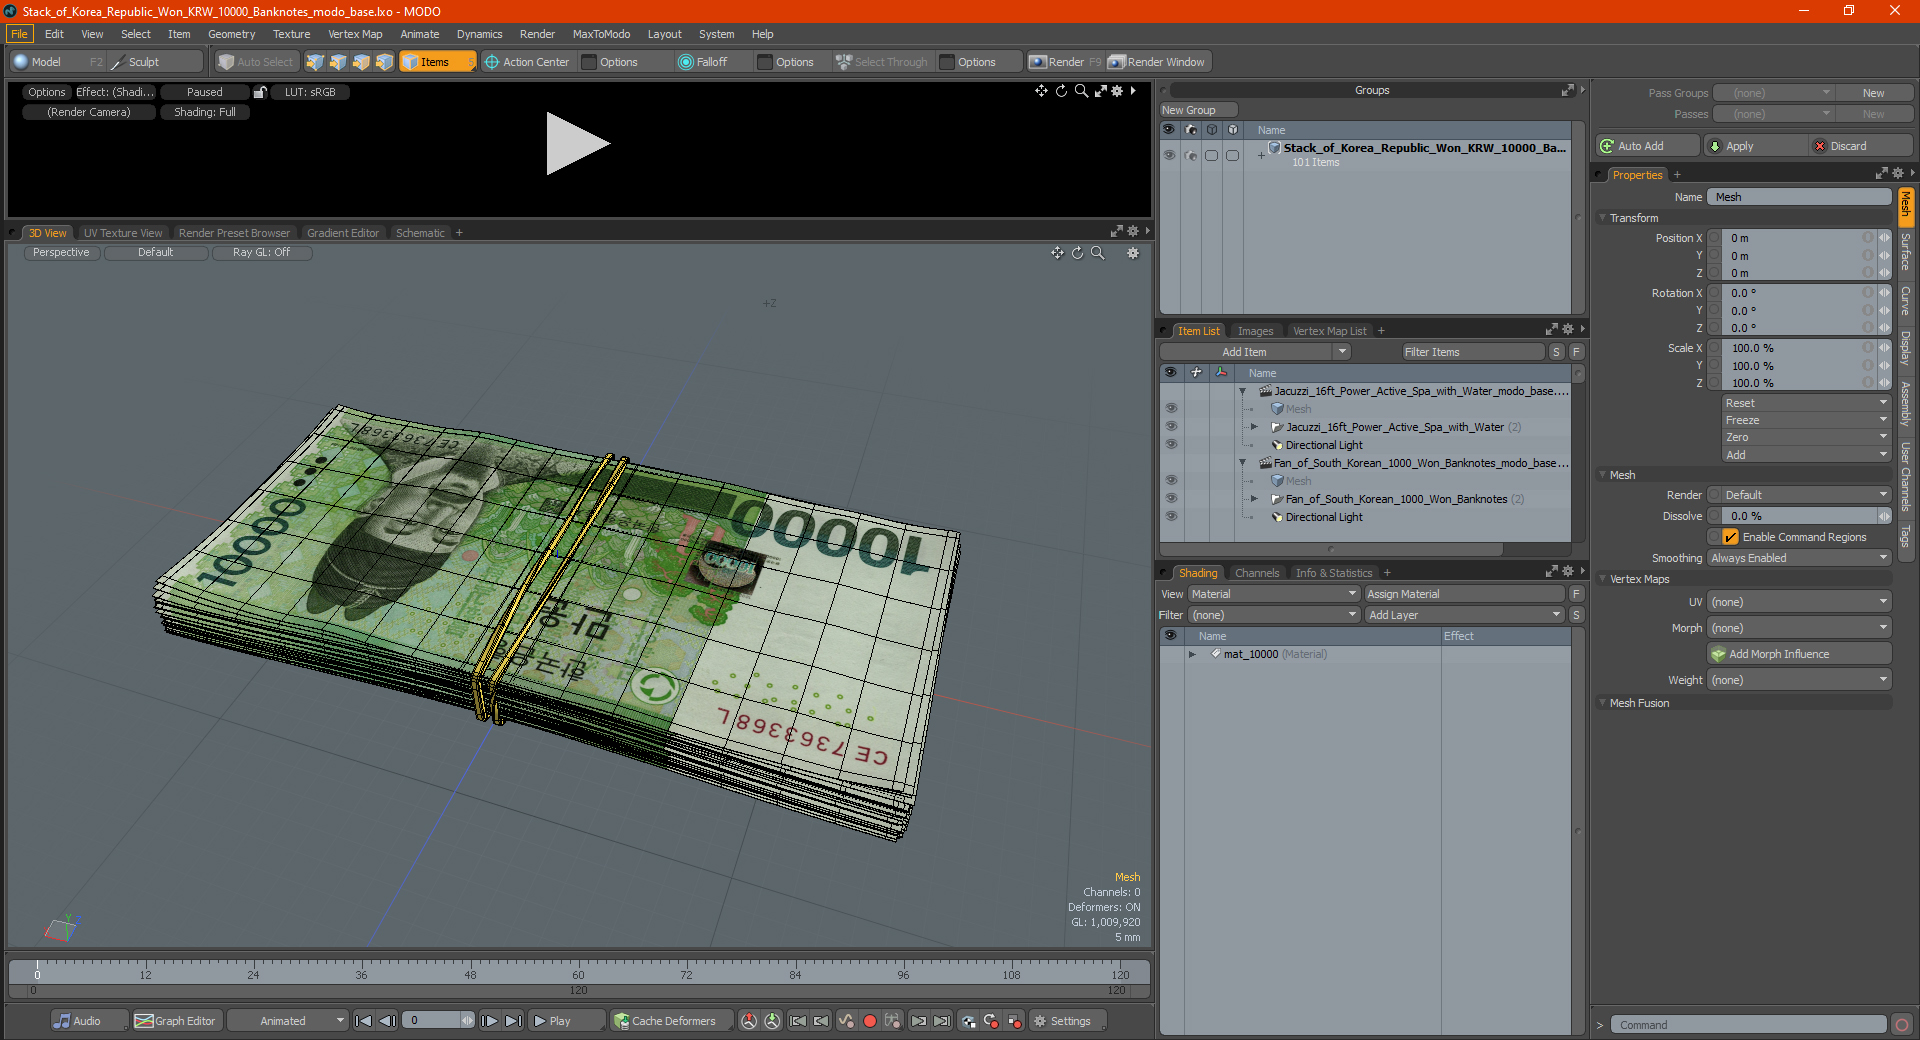Click 3D viewport move/pan icon

(x=1057, y=253)
